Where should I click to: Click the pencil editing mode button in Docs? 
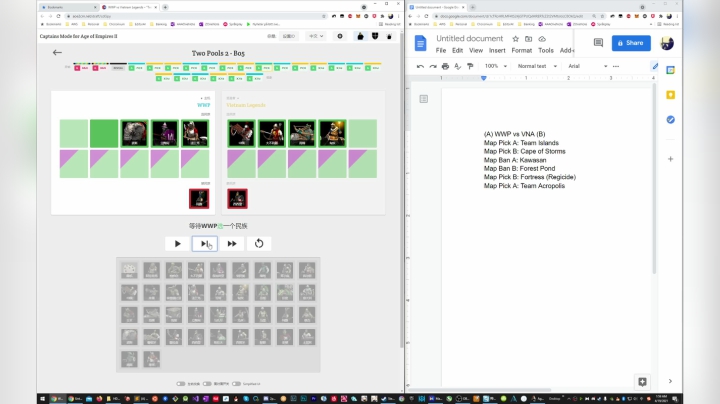coord(655,66)
